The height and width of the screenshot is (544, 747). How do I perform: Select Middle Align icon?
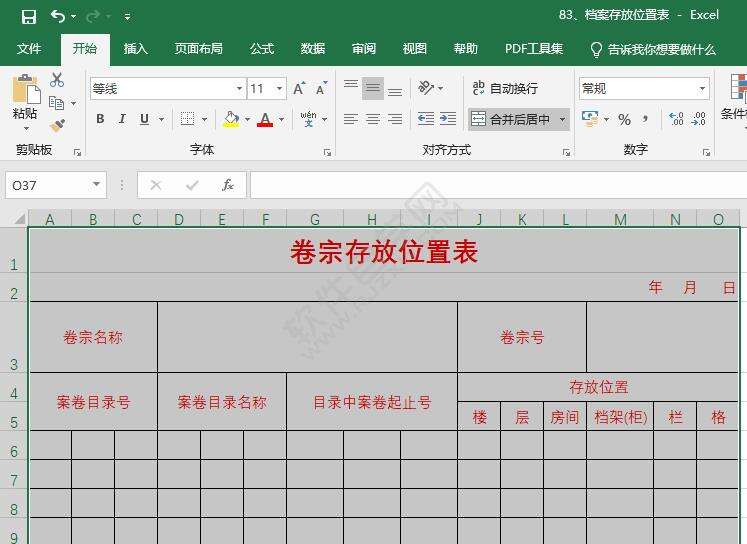point(373,88)
